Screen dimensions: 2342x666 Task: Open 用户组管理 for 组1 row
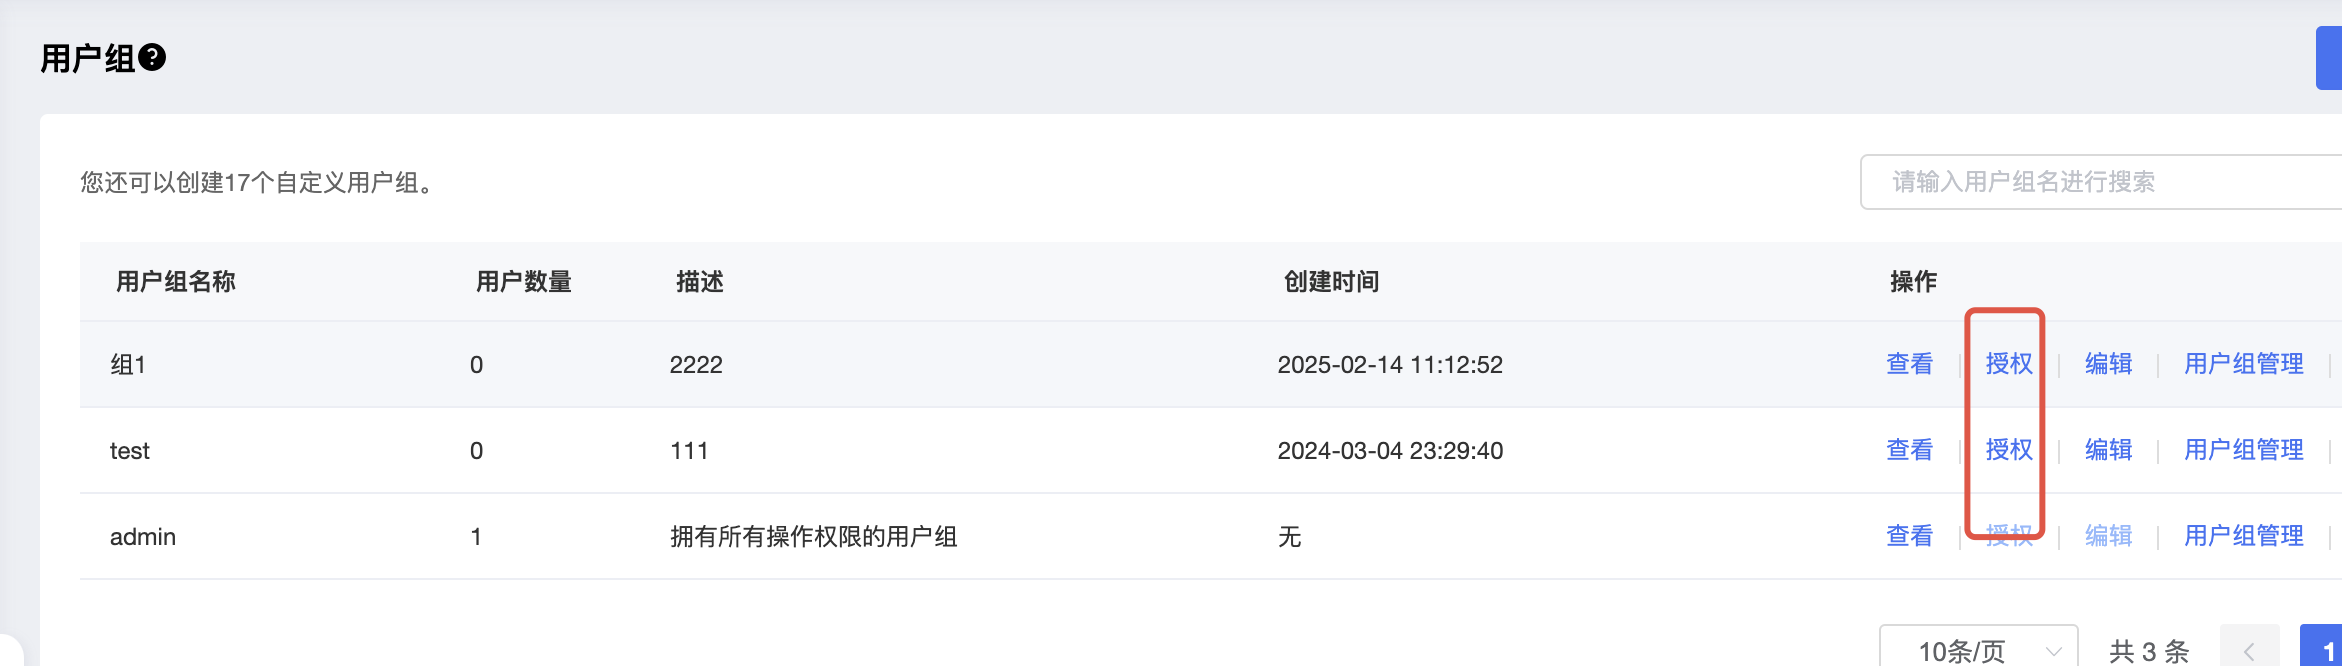2243,364
